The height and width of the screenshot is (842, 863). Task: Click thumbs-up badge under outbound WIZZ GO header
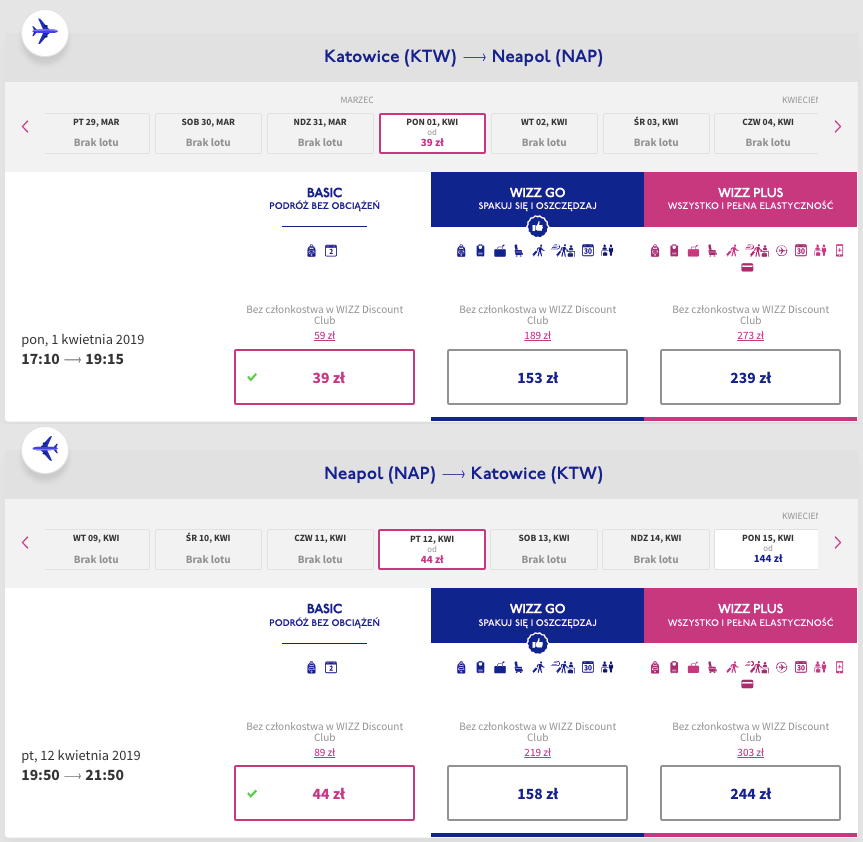click(x=537, y=227)
